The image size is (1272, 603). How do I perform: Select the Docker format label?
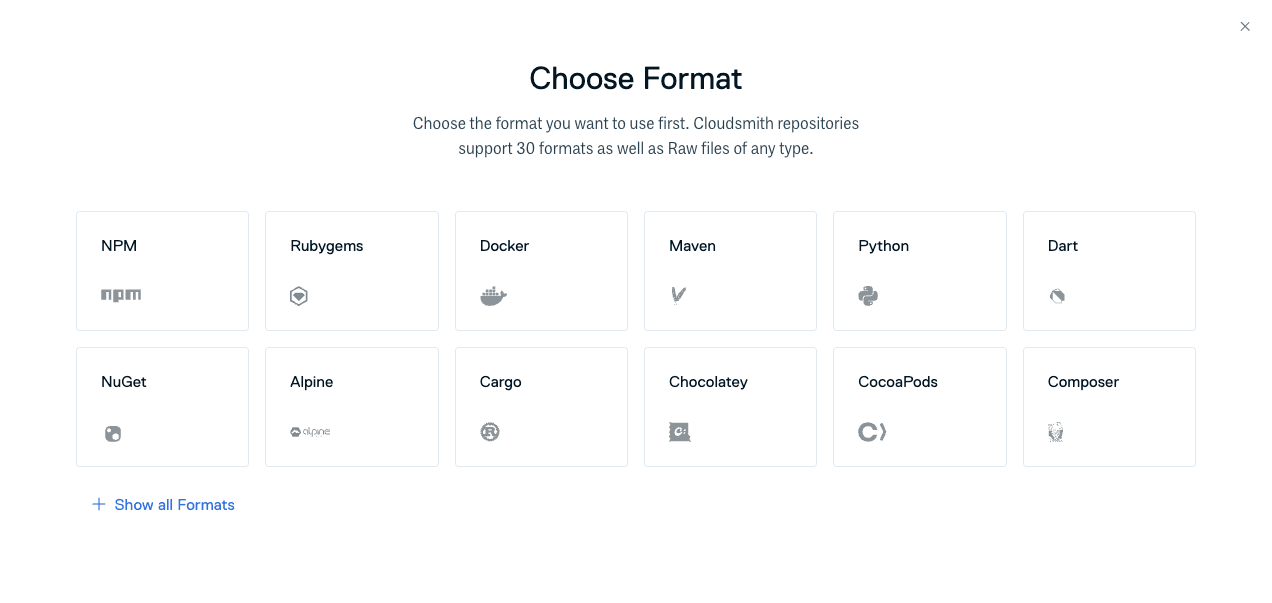504,246
